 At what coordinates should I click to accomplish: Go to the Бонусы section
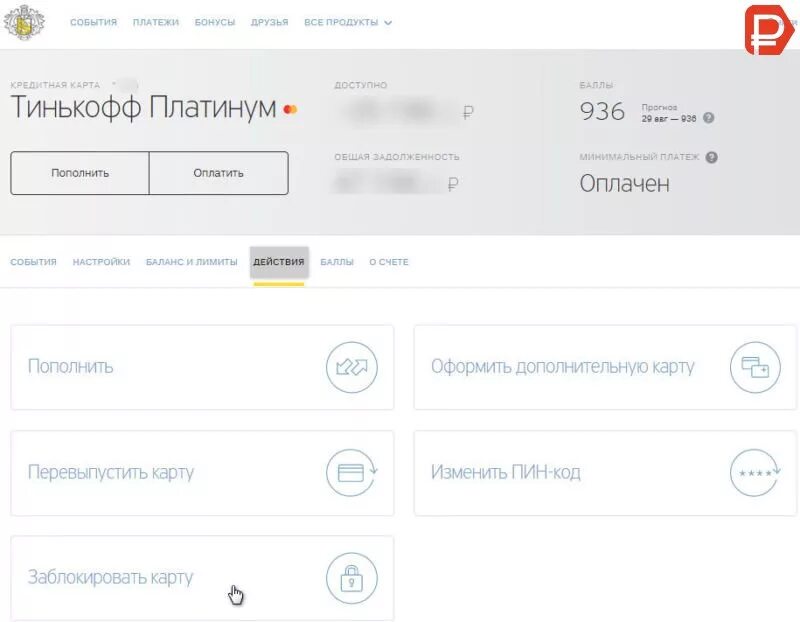pos(215,22)
